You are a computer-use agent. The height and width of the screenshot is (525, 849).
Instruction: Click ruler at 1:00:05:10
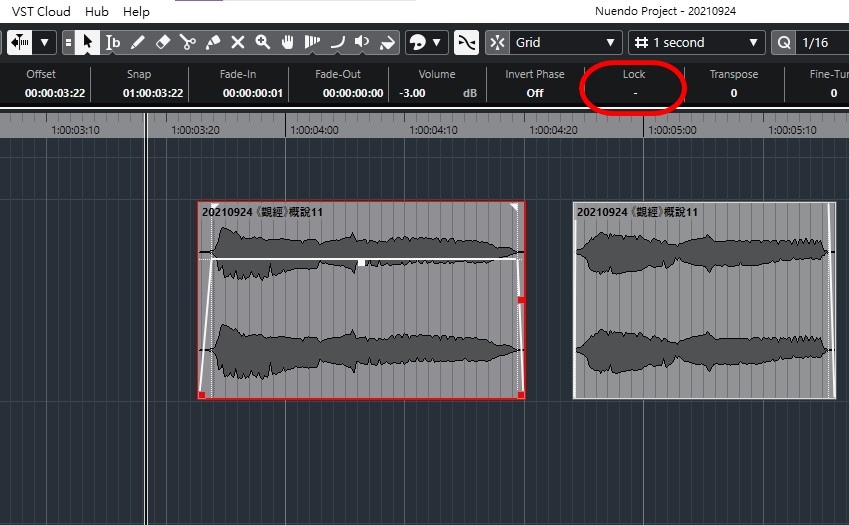click(792, 130)
